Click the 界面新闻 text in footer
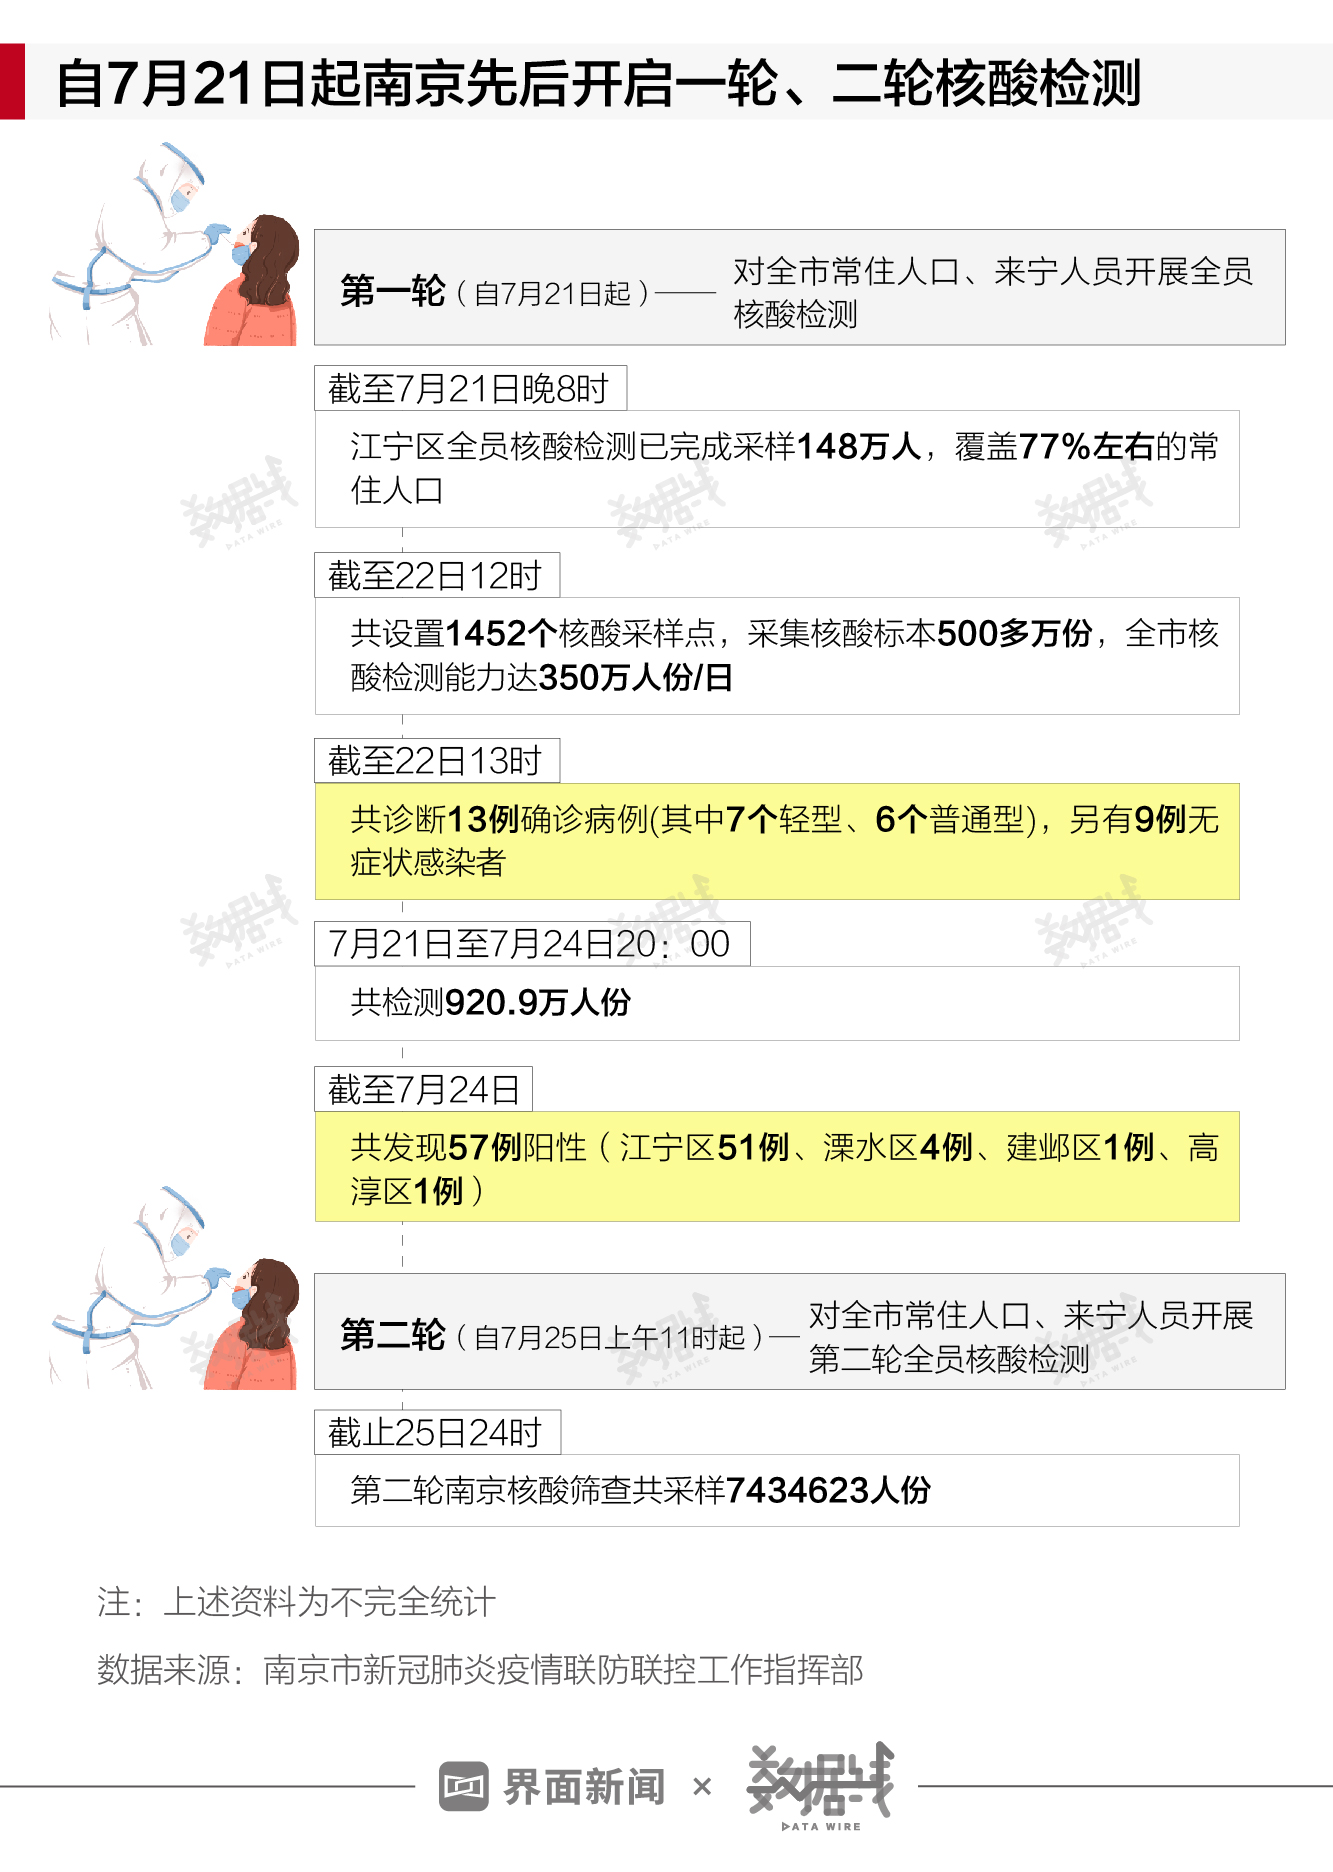This screenshot has width=1333, height=1872. 584,1787
